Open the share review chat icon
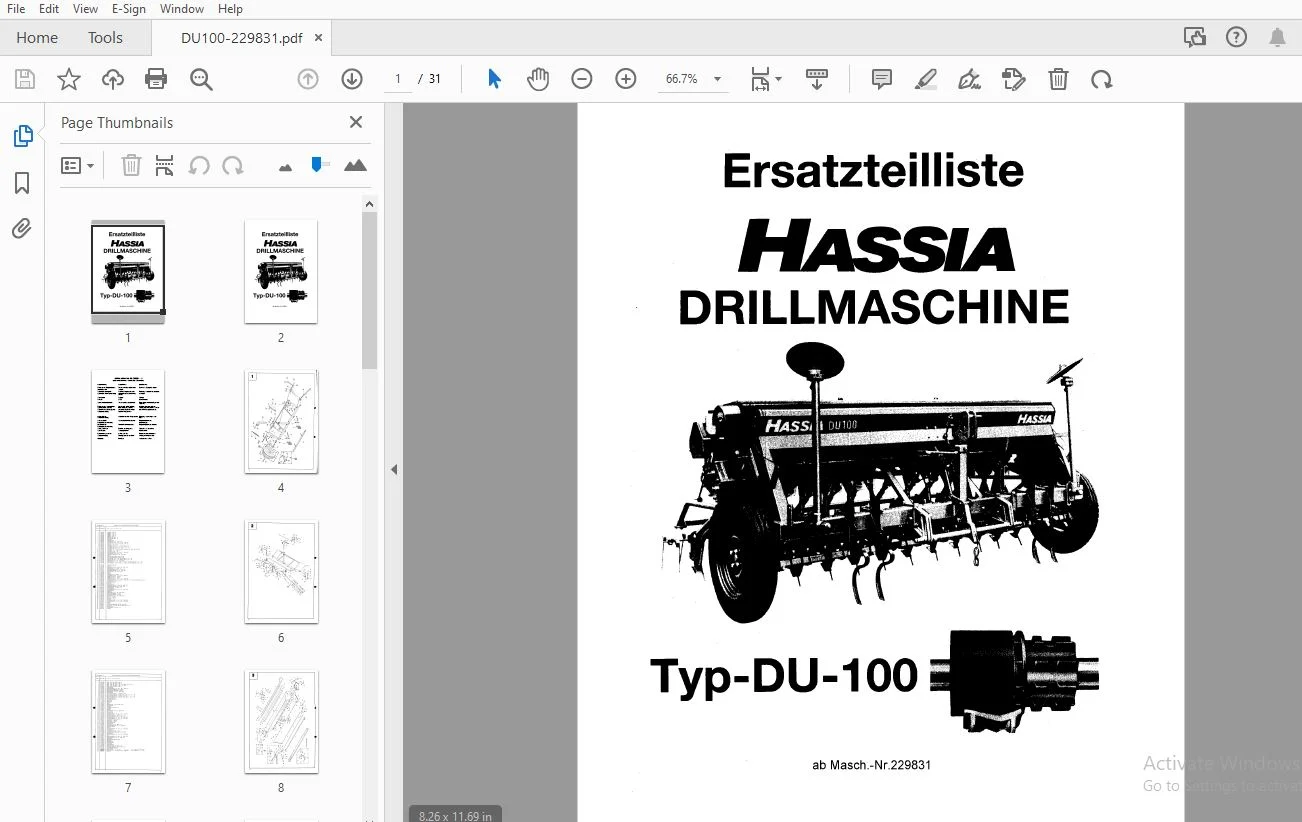1302x822 pixels. point(1194,37)
